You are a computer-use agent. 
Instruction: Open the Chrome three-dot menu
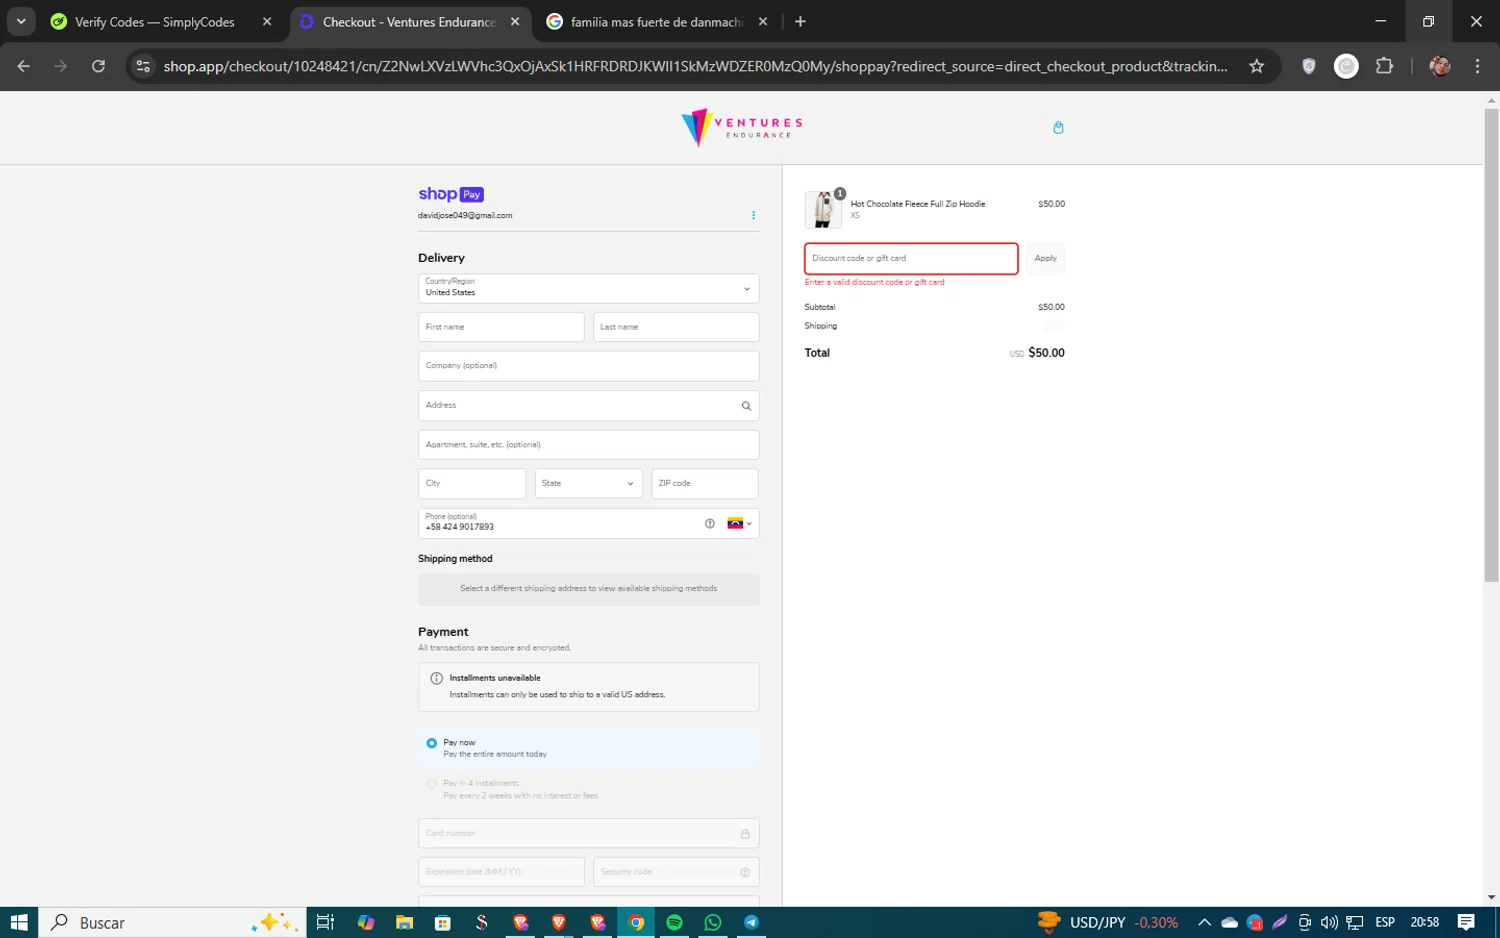coord(1477,66)
